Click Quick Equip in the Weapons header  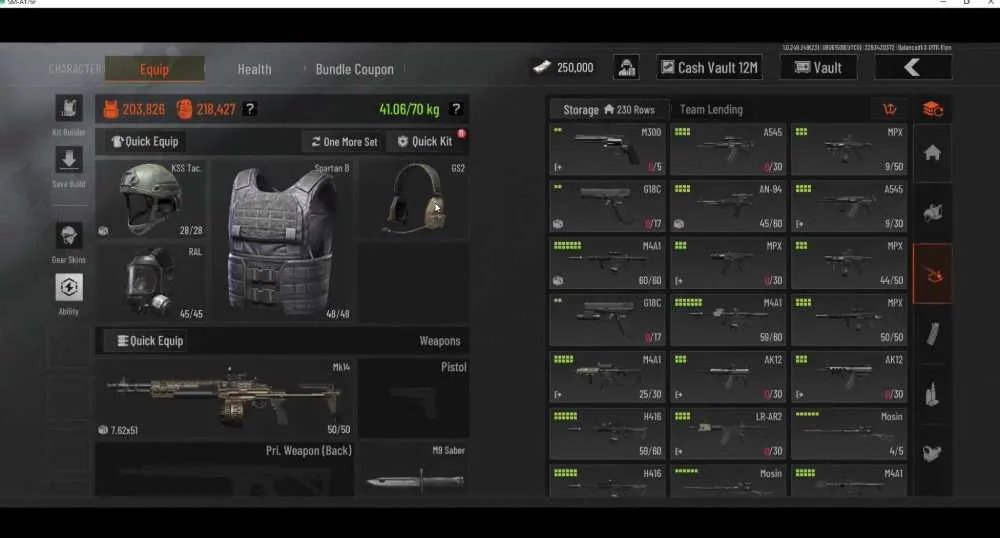point(151,341)
